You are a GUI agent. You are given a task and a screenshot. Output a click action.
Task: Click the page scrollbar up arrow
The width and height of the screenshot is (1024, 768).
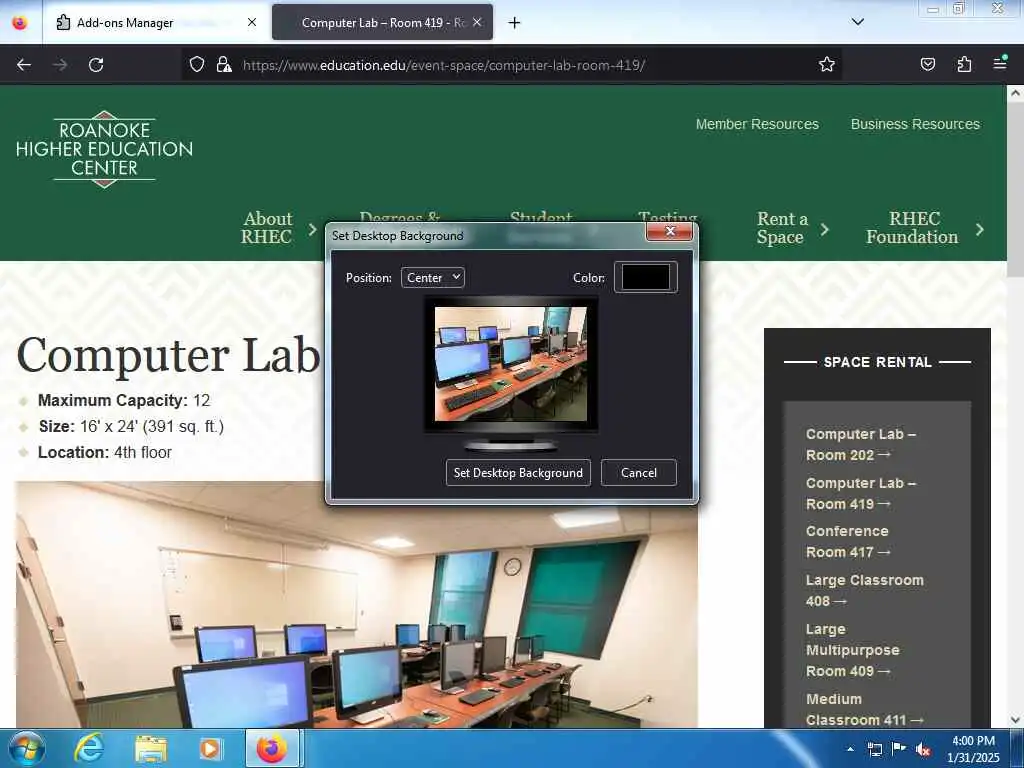(x=1015, y=93)
